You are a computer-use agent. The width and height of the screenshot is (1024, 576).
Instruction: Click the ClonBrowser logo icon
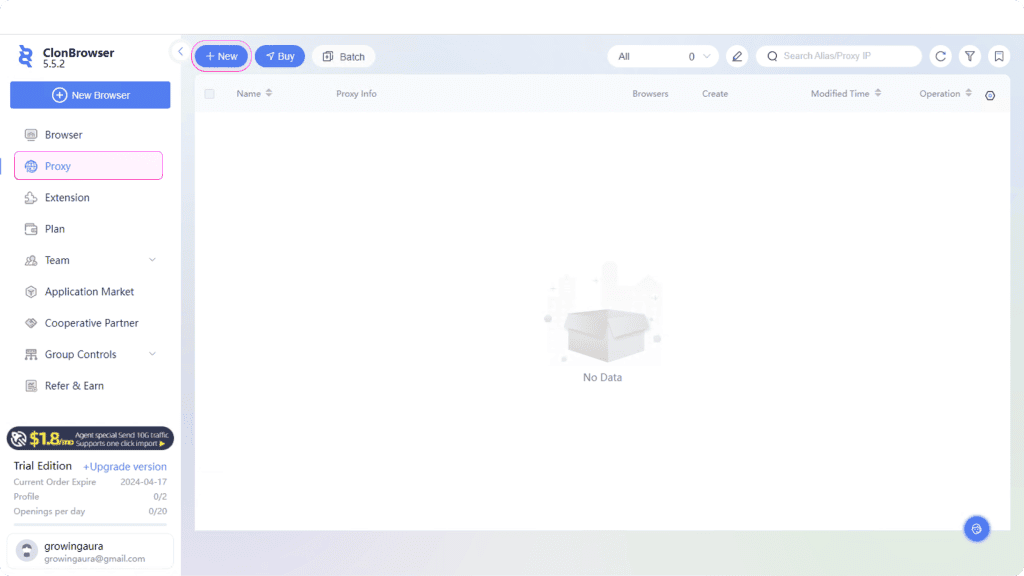pyautogui.click(x=26, y=56)
